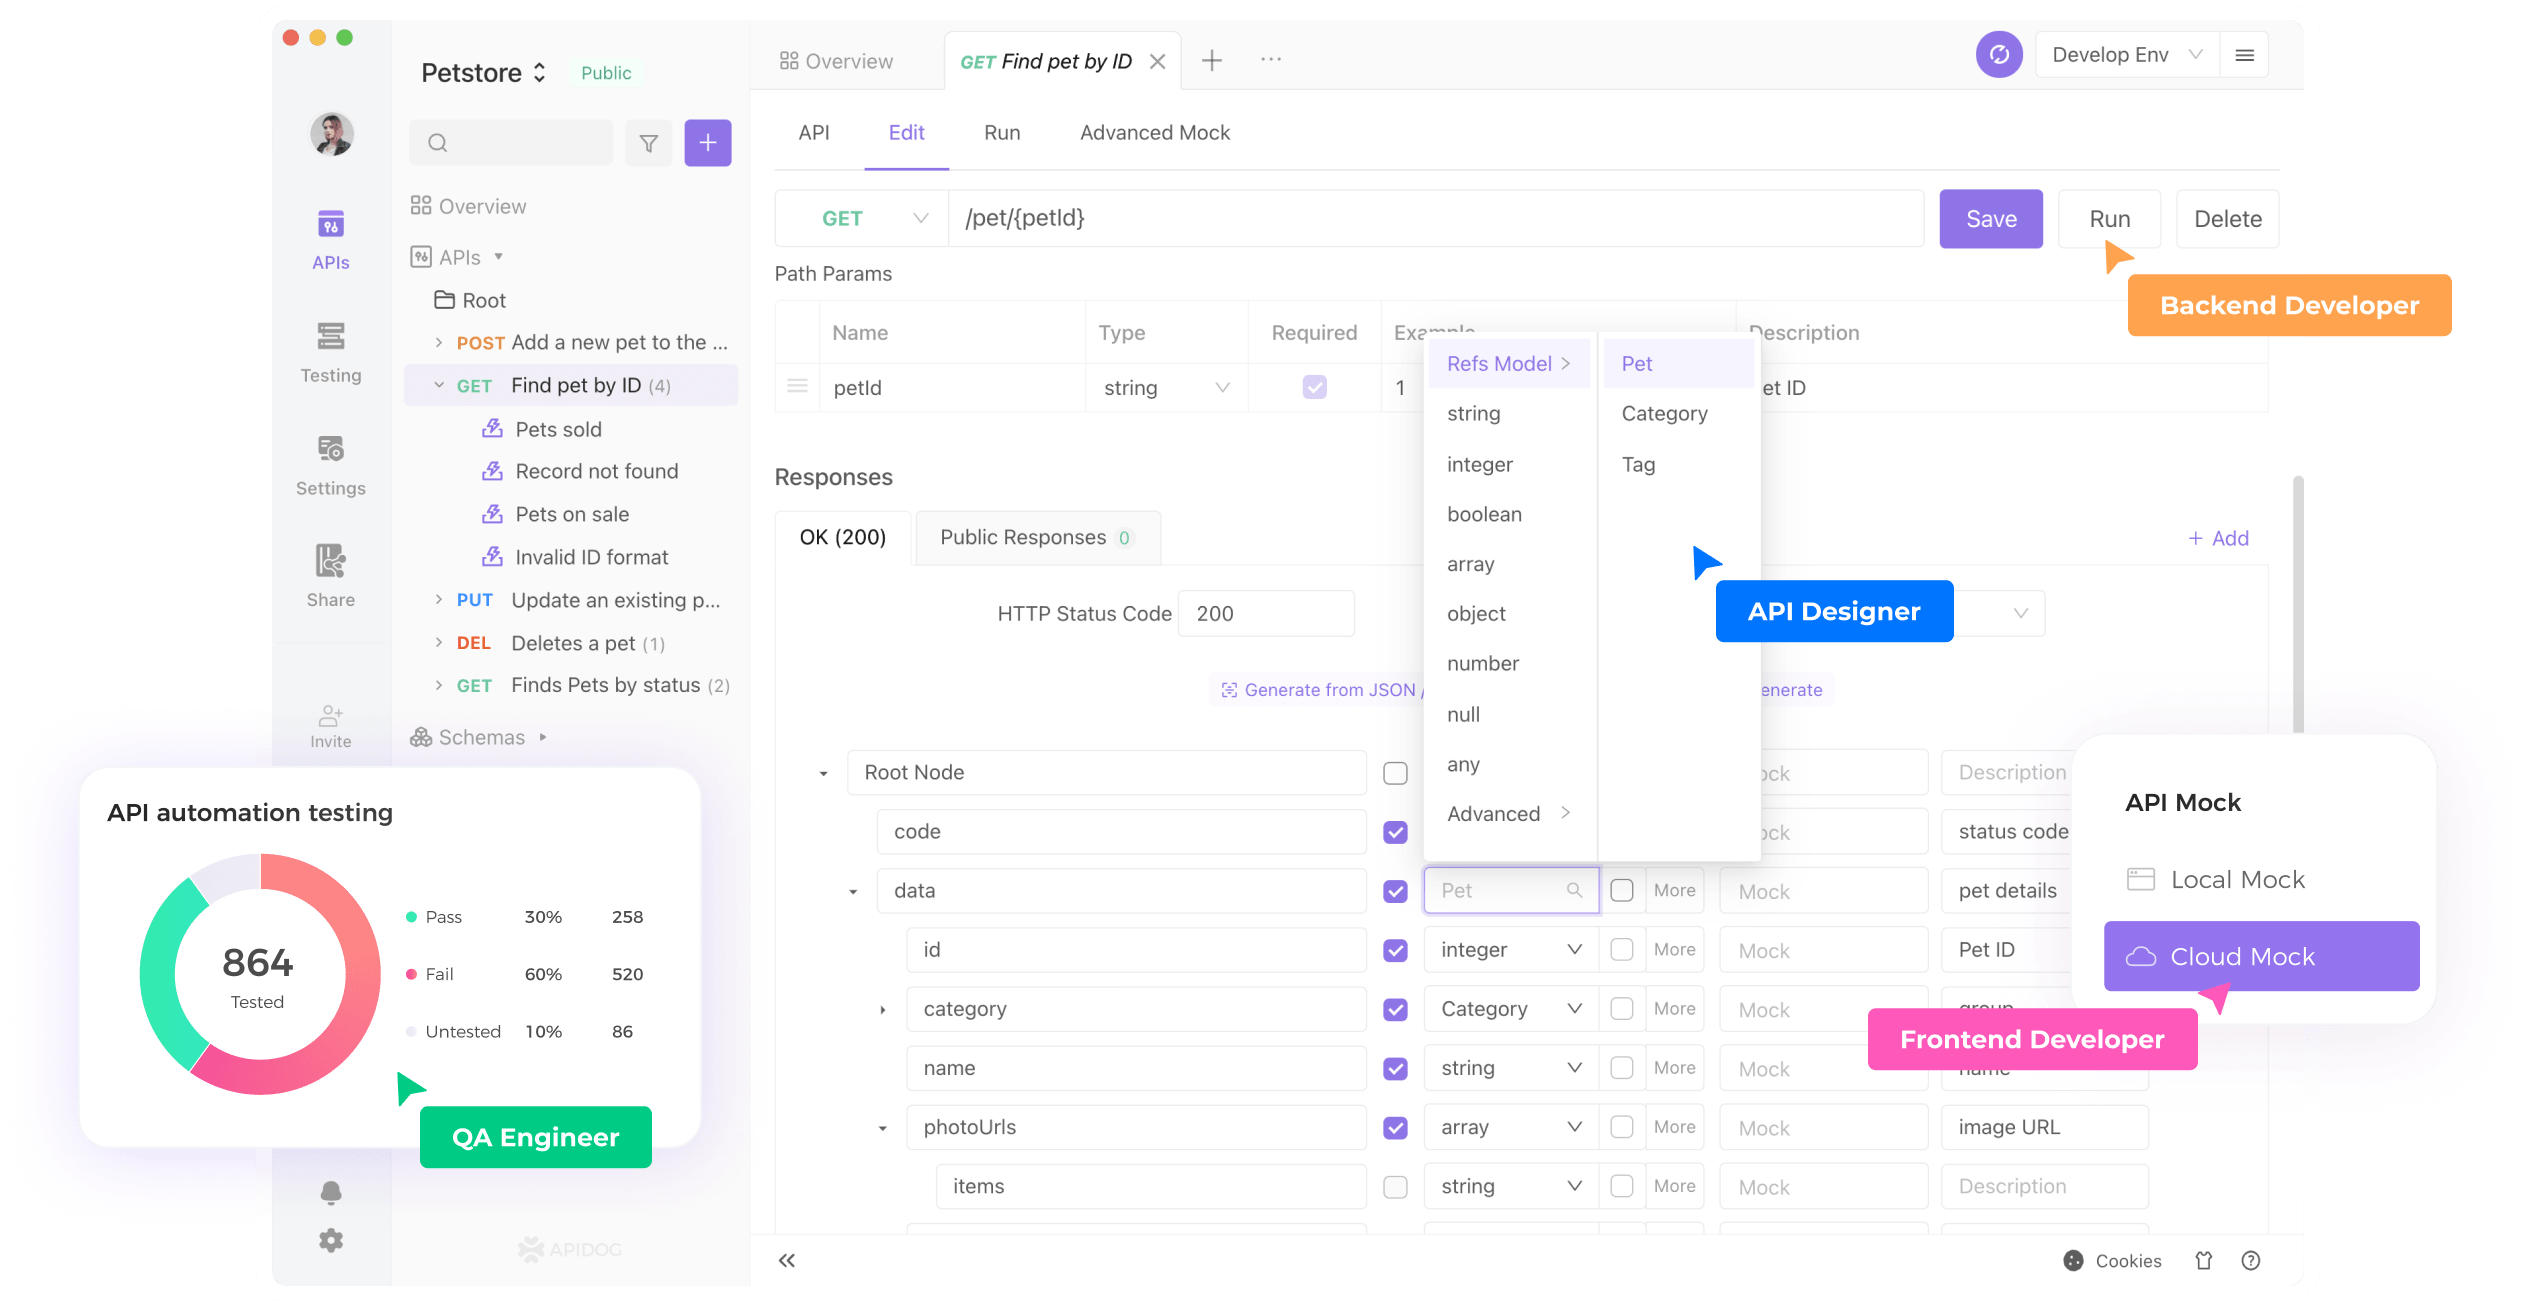Open the Public Responses tab

(1023, 537)
